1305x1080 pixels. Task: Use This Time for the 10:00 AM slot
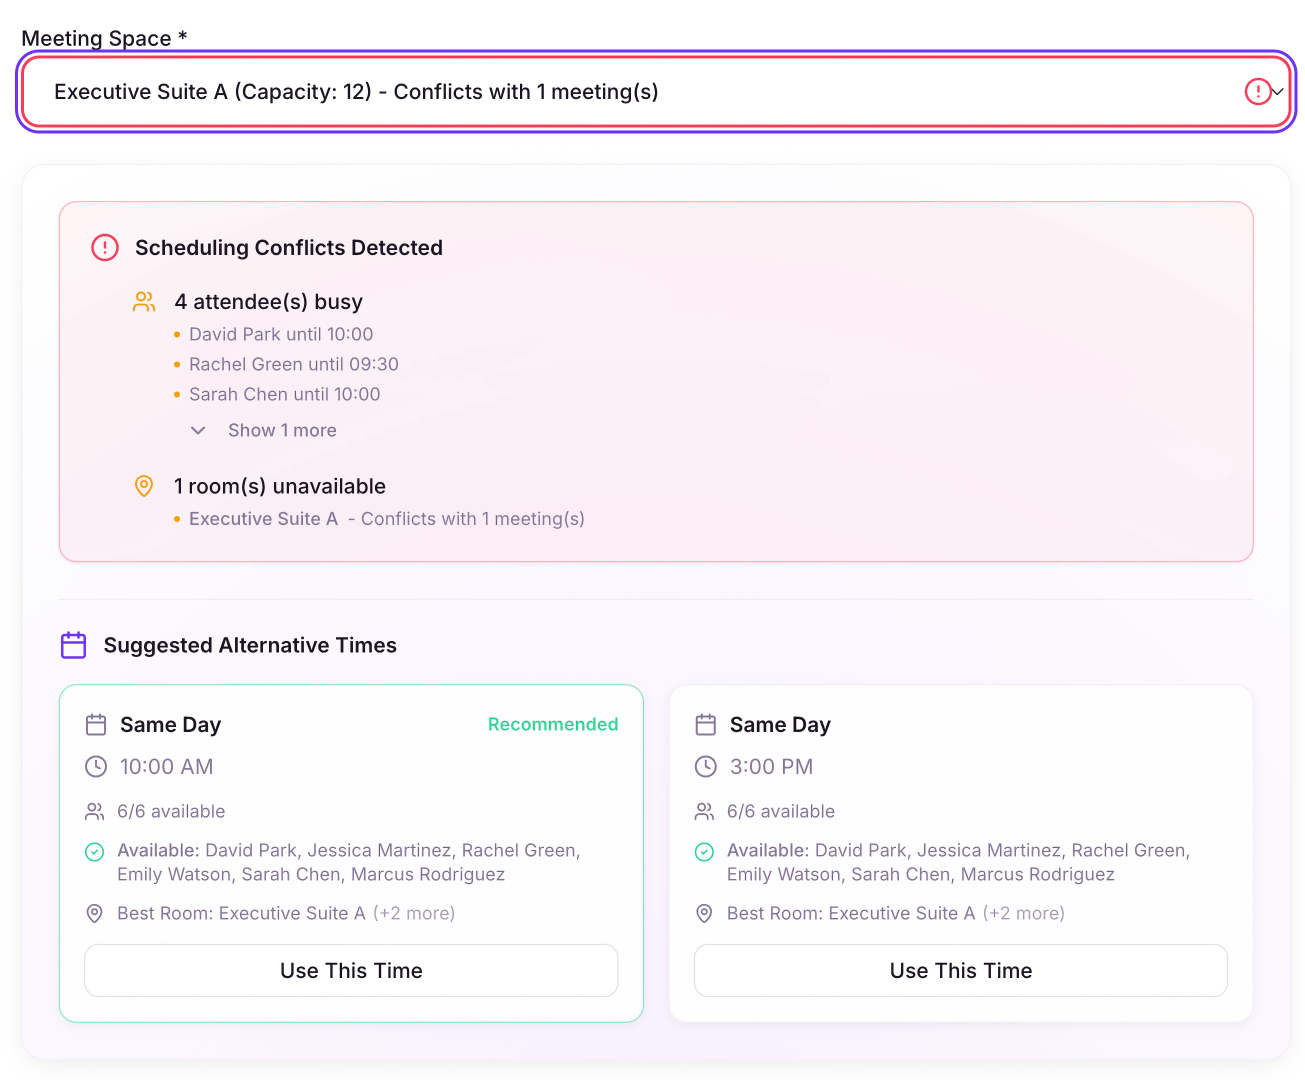351,970
